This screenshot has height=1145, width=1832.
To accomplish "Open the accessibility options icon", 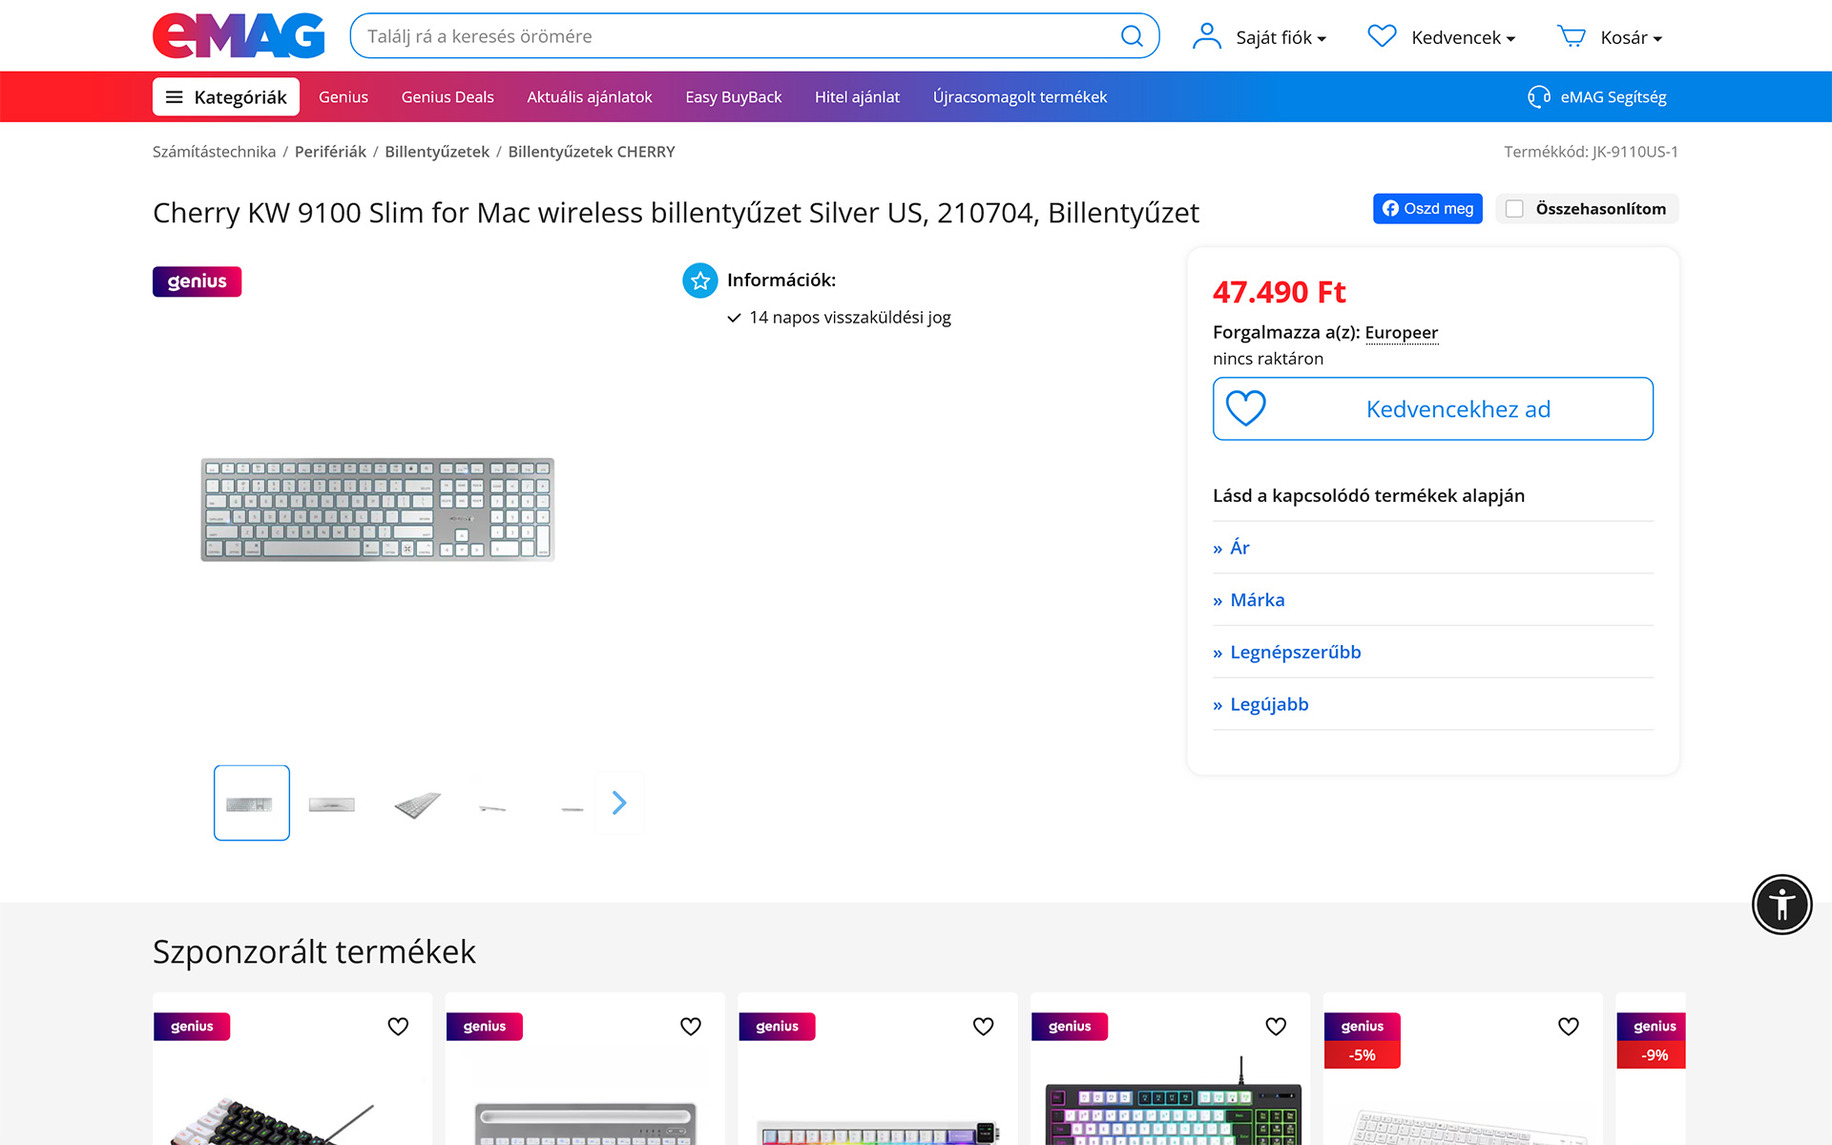I will click(1782, 904).
